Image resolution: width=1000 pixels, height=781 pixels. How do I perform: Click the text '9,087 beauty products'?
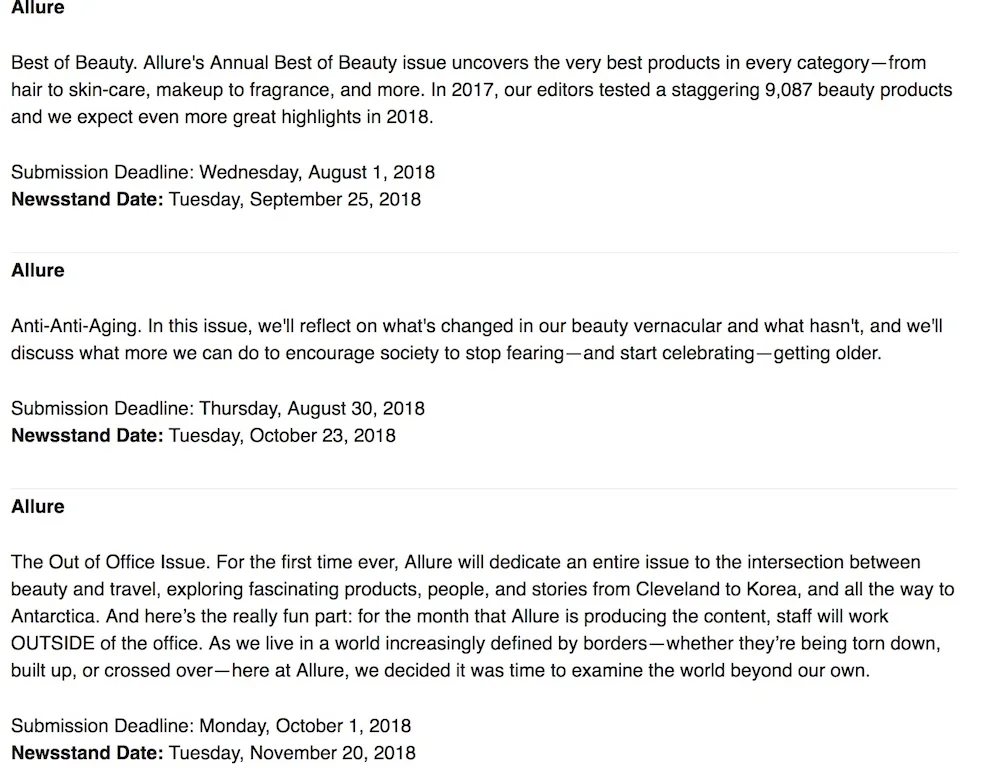click(858, 90)
